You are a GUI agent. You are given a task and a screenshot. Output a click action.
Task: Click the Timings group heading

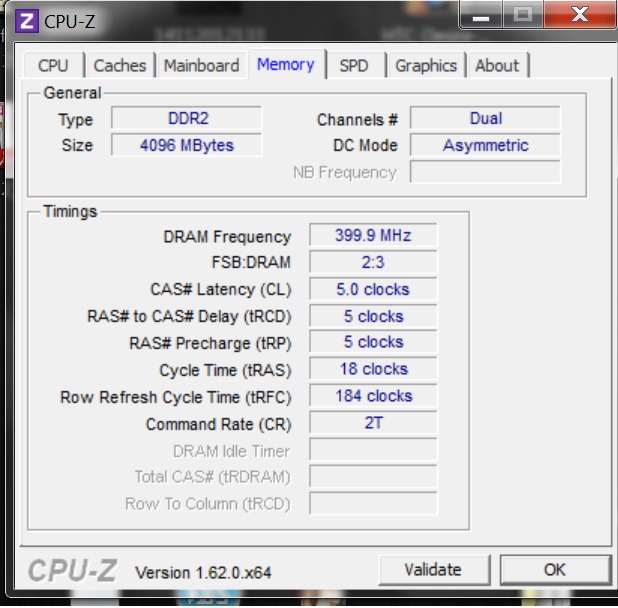point(70,211)
